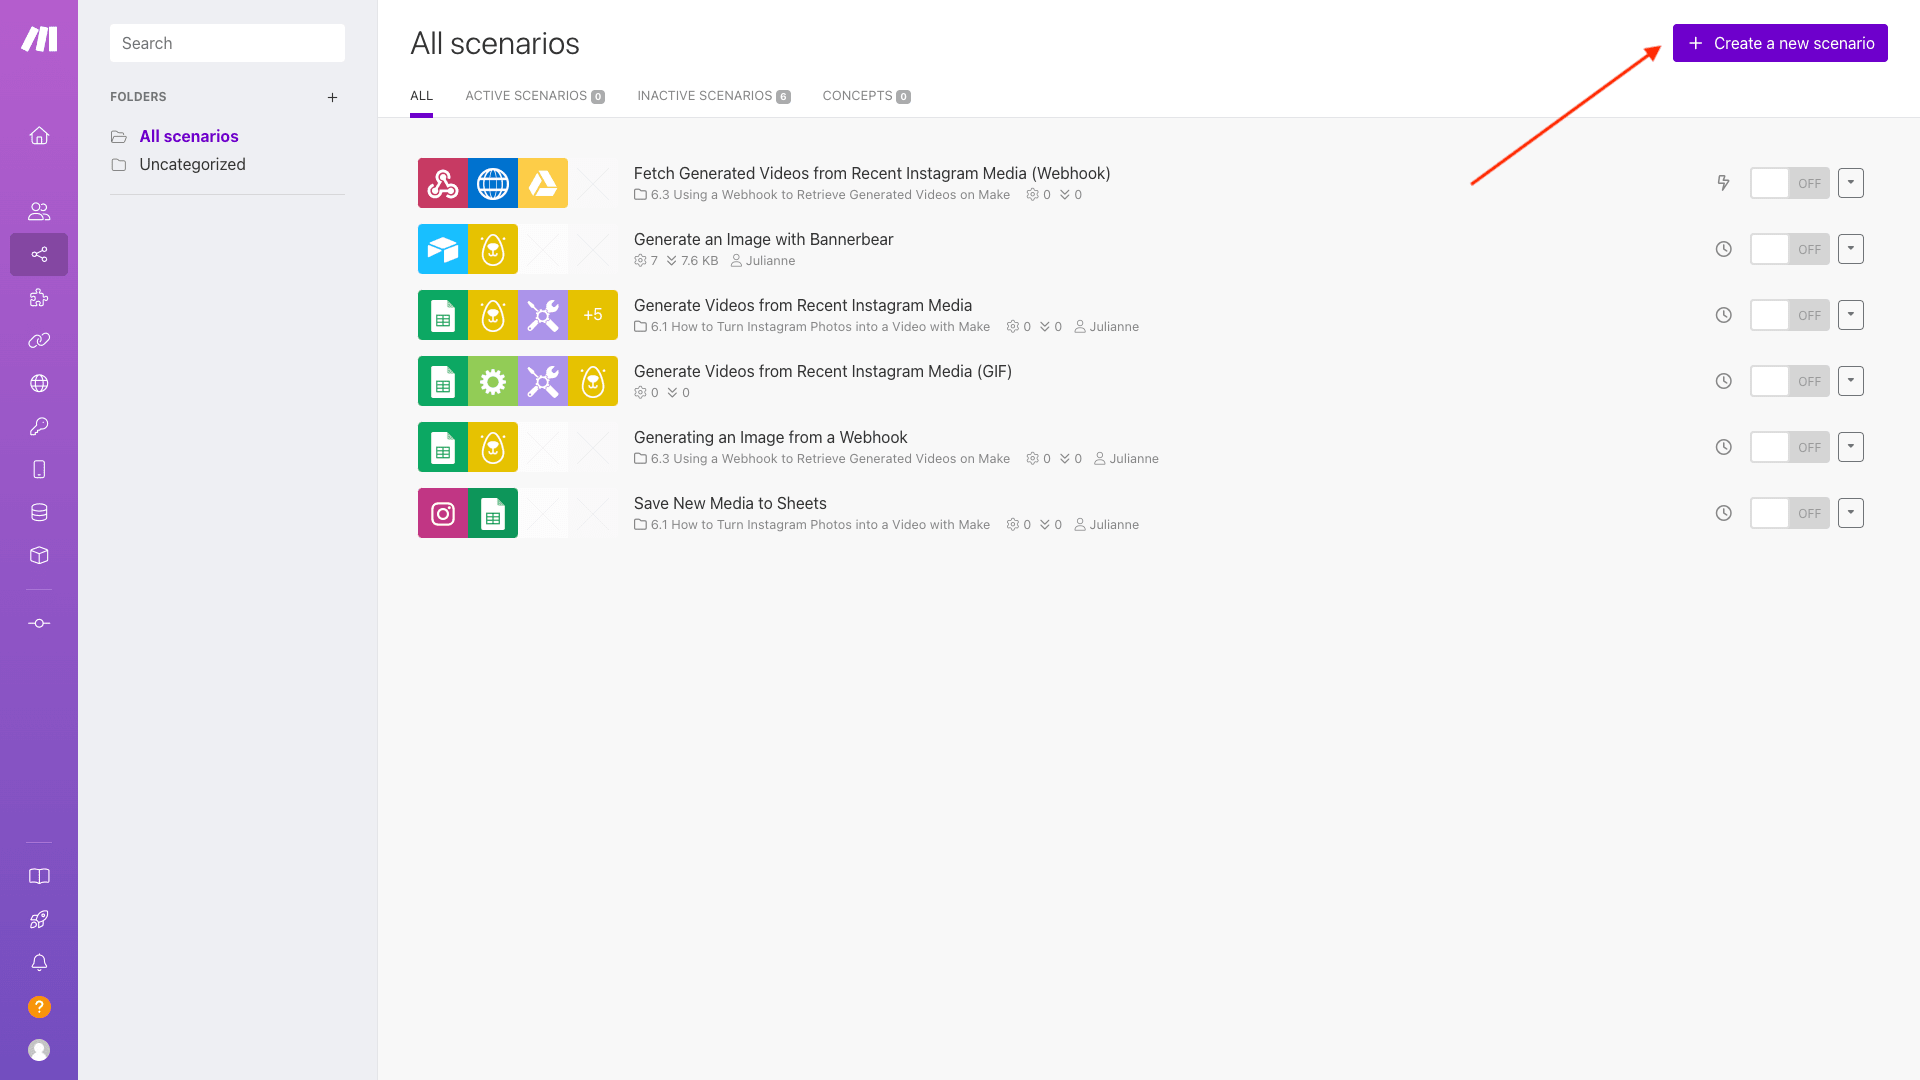The image size is (1920, 1080).
Task: Open Webhooks globe icon in sidebar
Action: (39, 383)
